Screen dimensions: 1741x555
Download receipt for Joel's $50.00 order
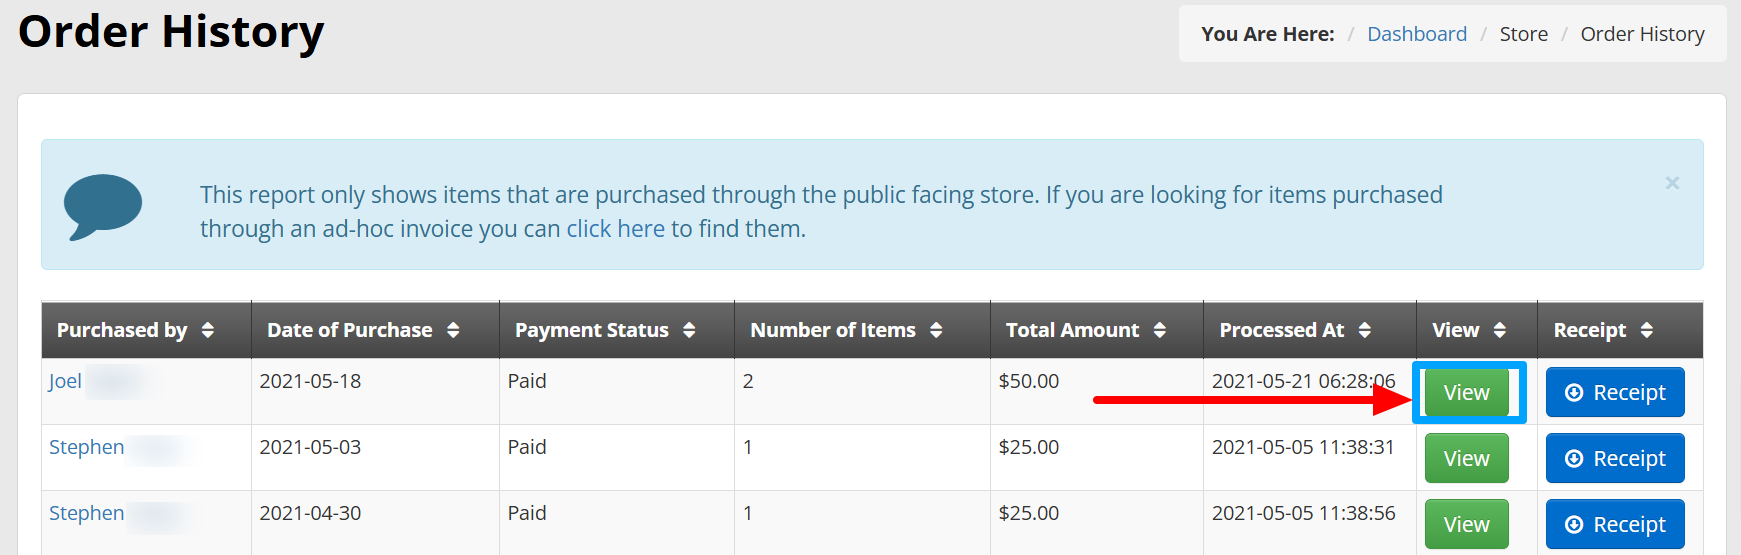(x=1615, y=393)
